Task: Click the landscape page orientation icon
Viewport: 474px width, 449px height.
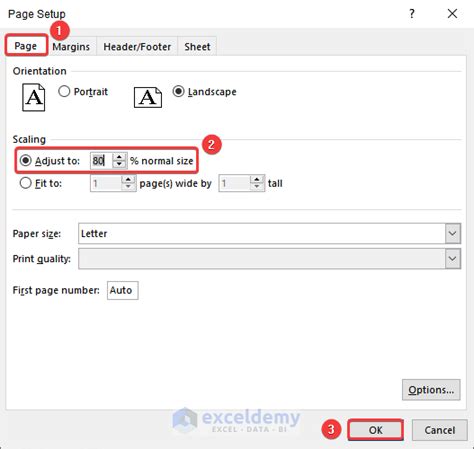Action: (148, 97)
